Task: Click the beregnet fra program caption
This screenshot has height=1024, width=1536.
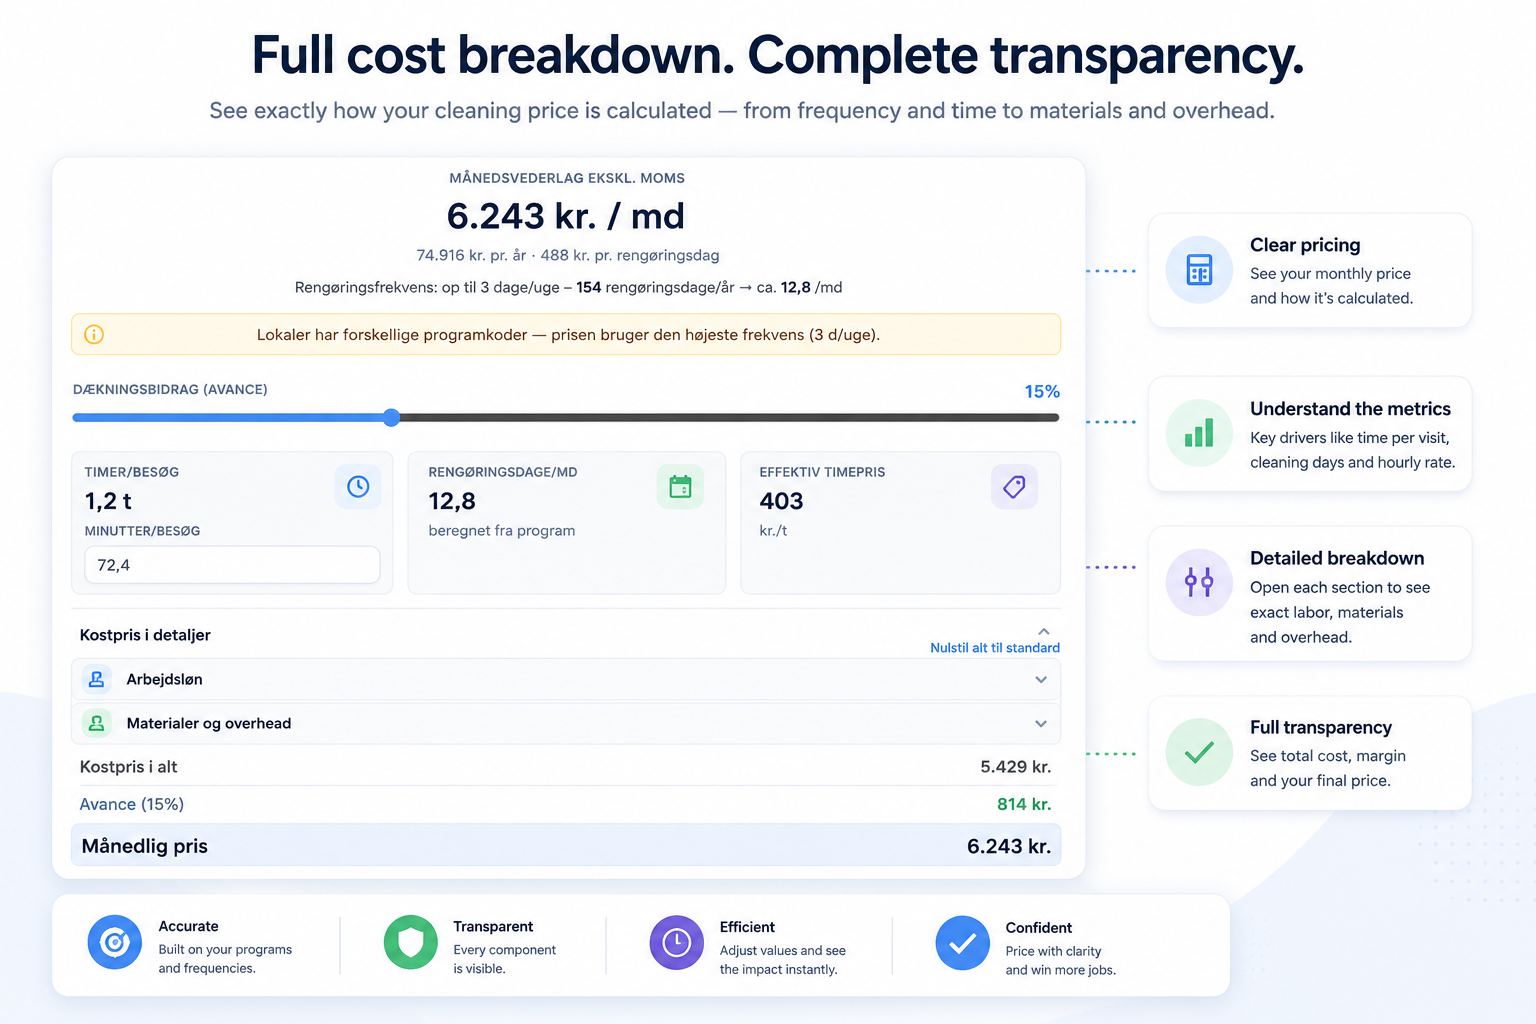Action: 502,530
